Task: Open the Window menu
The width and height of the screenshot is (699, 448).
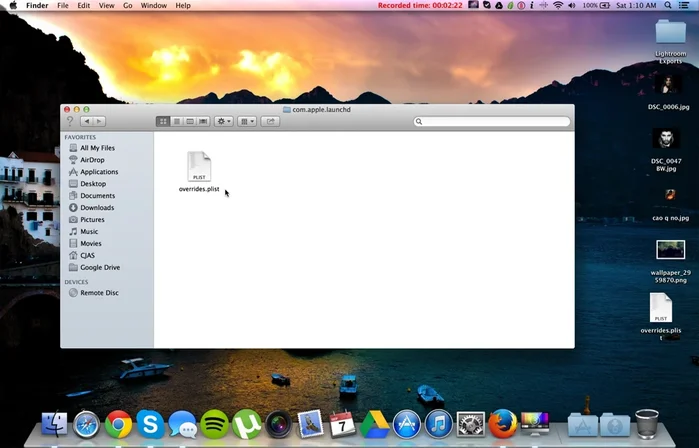Action: pos(154,5)
